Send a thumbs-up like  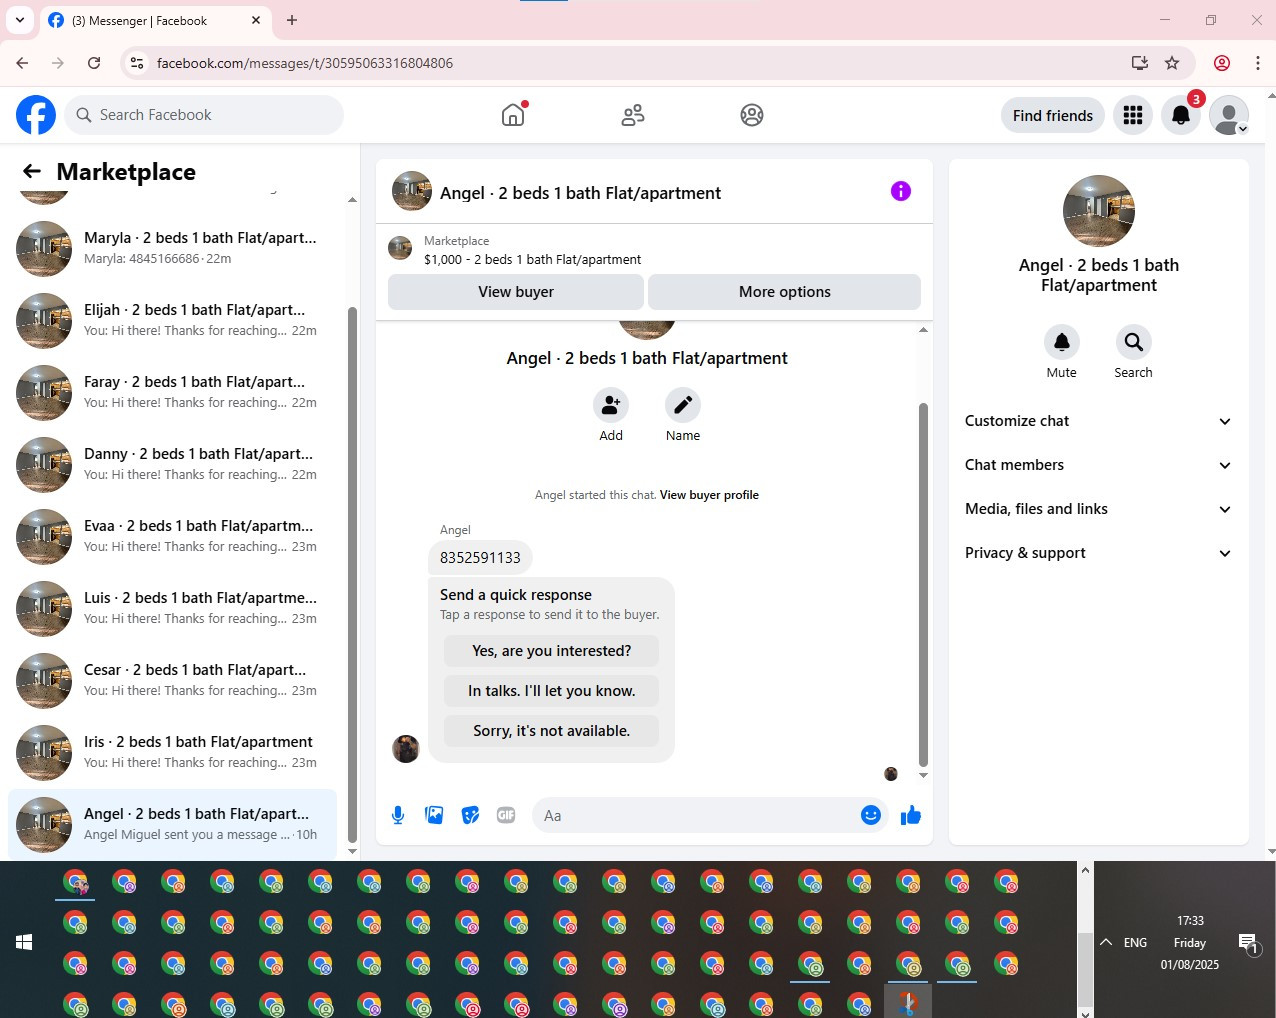pos(911,815)
